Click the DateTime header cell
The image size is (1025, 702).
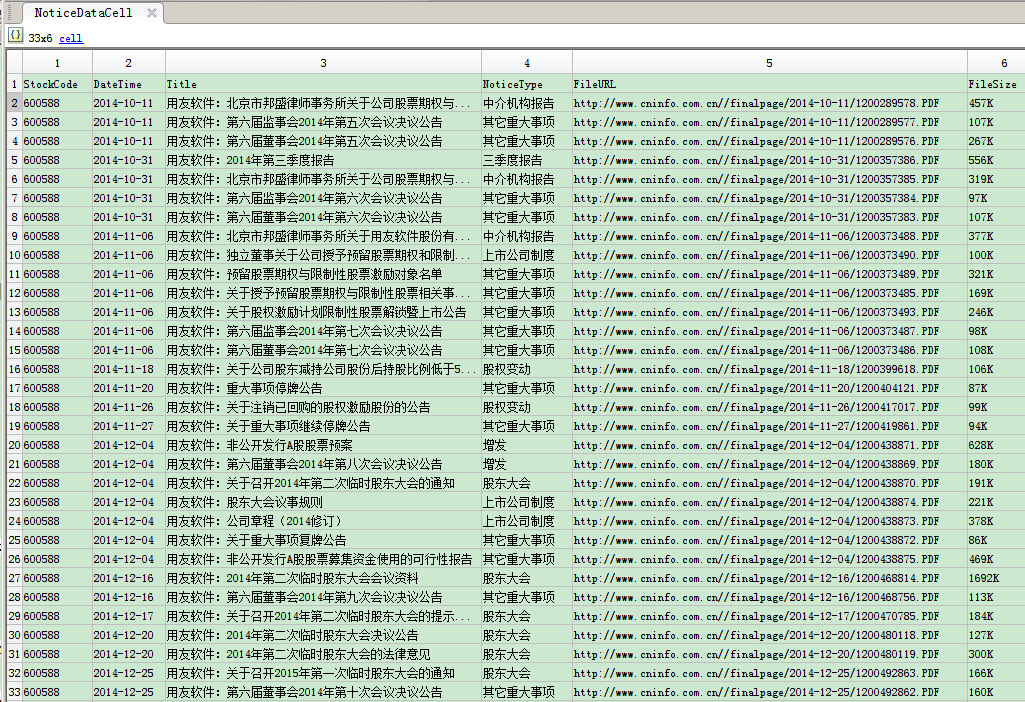click(x=129, y=84)
